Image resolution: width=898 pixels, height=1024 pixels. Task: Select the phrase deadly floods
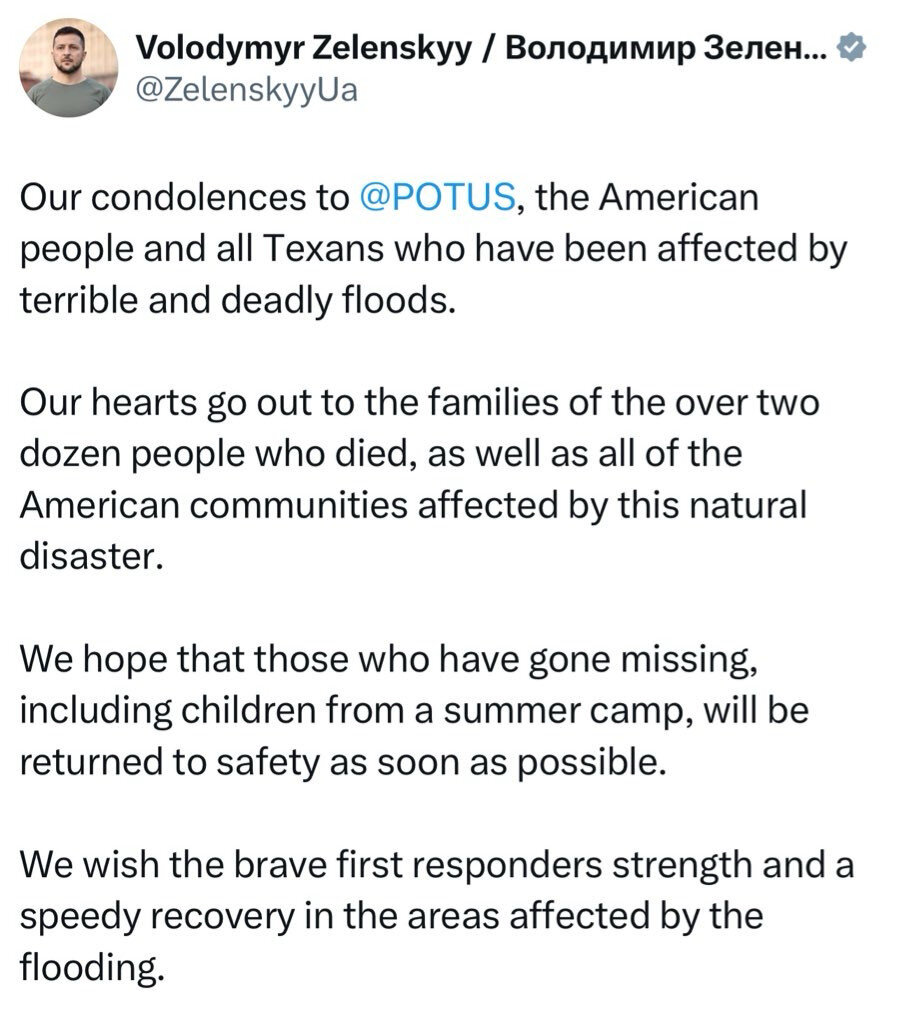[x=338, y=300]
